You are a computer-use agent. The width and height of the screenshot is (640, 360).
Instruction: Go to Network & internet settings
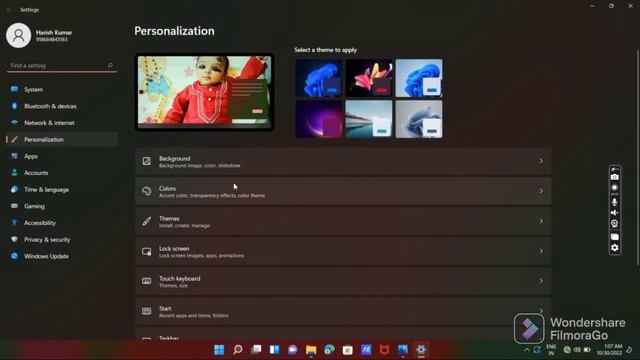[x=62, y=123]
